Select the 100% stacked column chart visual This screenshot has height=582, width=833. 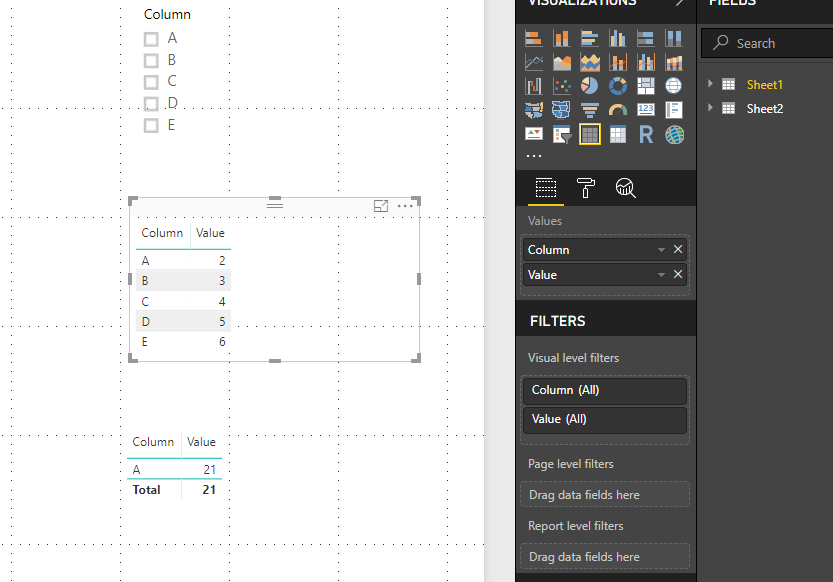(x=674, y=38)
